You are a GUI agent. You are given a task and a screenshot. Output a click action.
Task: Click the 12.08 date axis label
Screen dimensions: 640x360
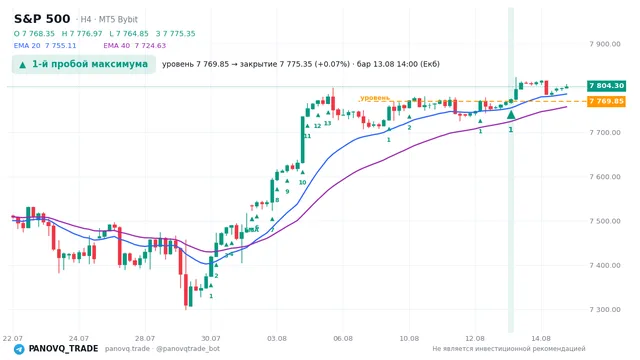pyautogui.click(x=475, y=338)
